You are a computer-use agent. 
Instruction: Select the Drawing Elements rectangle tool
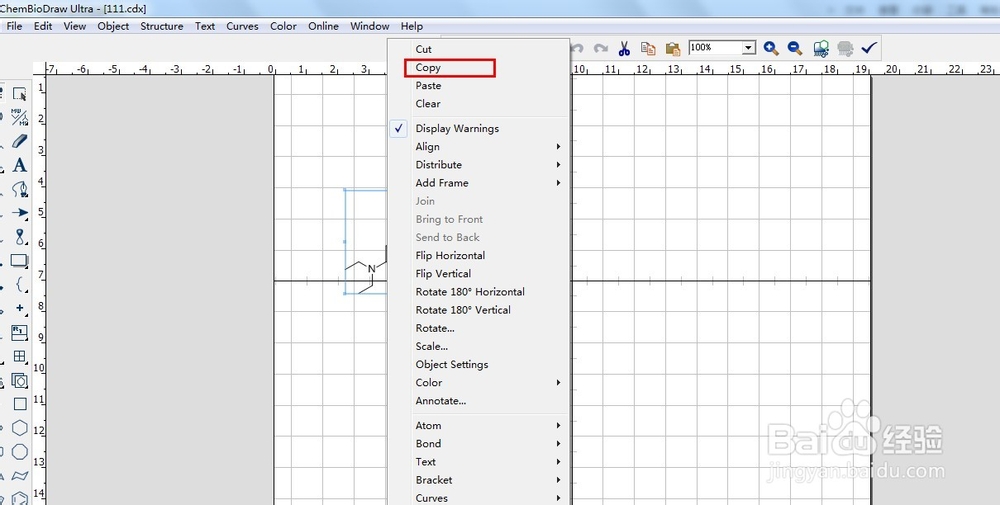click(x=20, y=260)
